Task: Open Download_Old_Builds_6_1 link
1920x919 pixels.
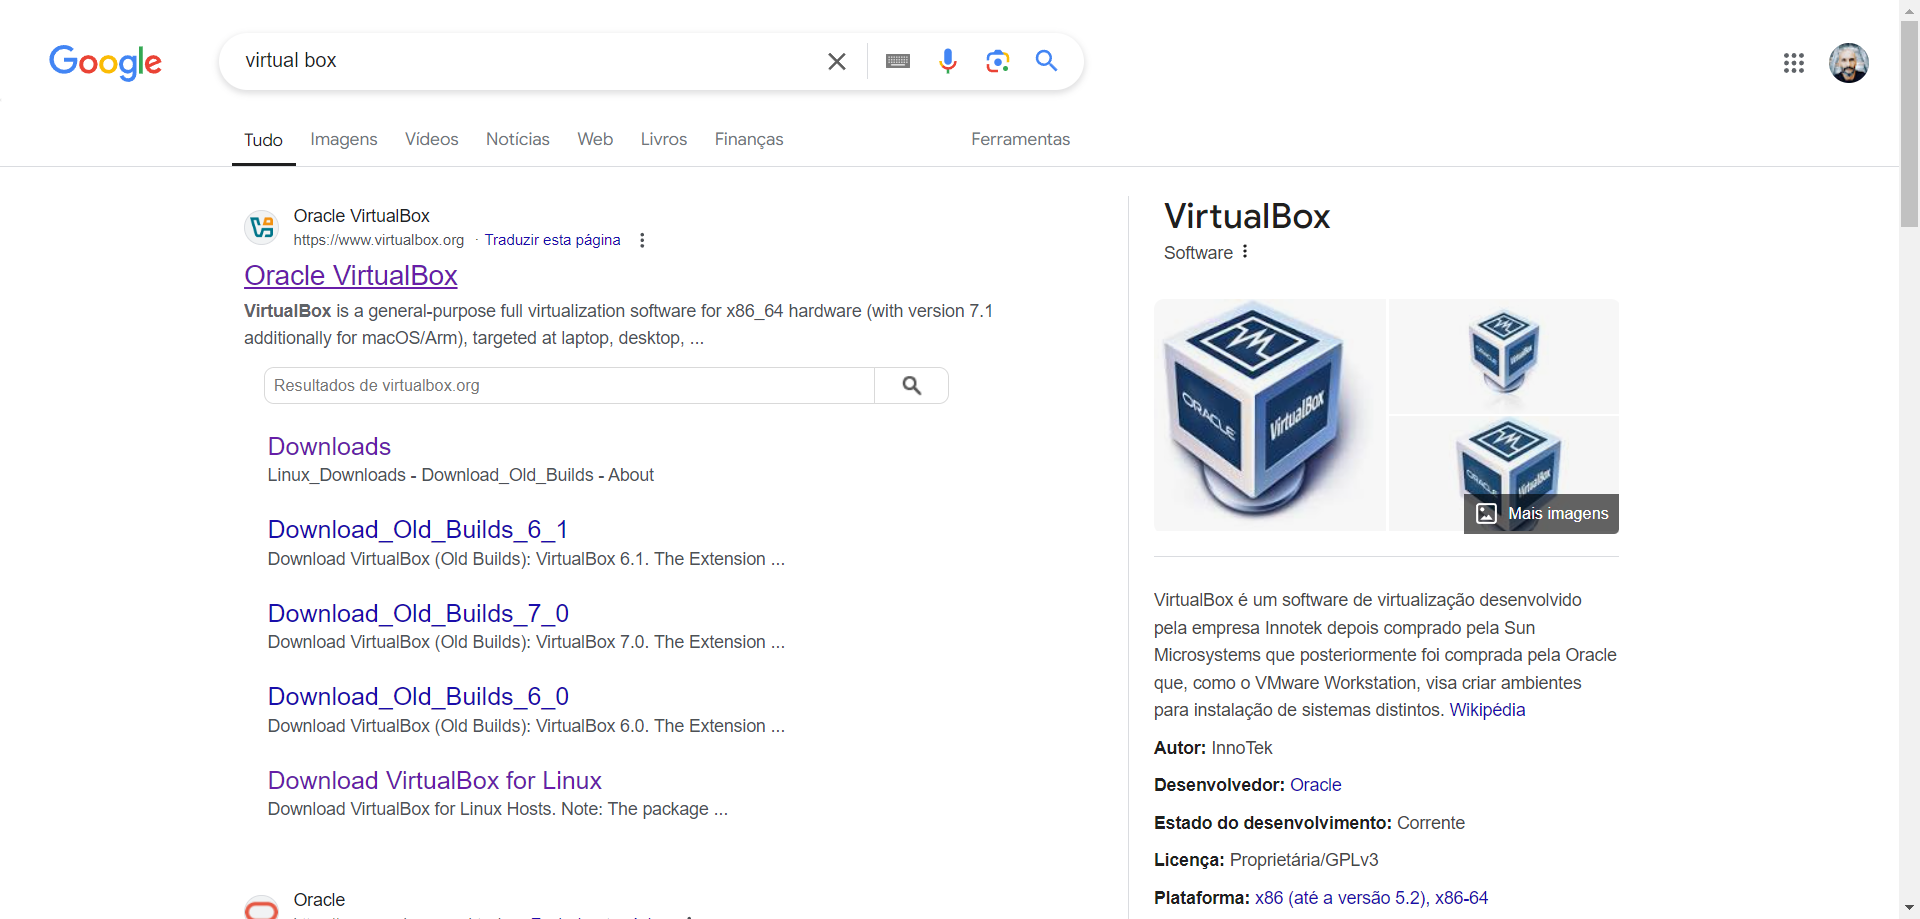Action: [418, 529]
